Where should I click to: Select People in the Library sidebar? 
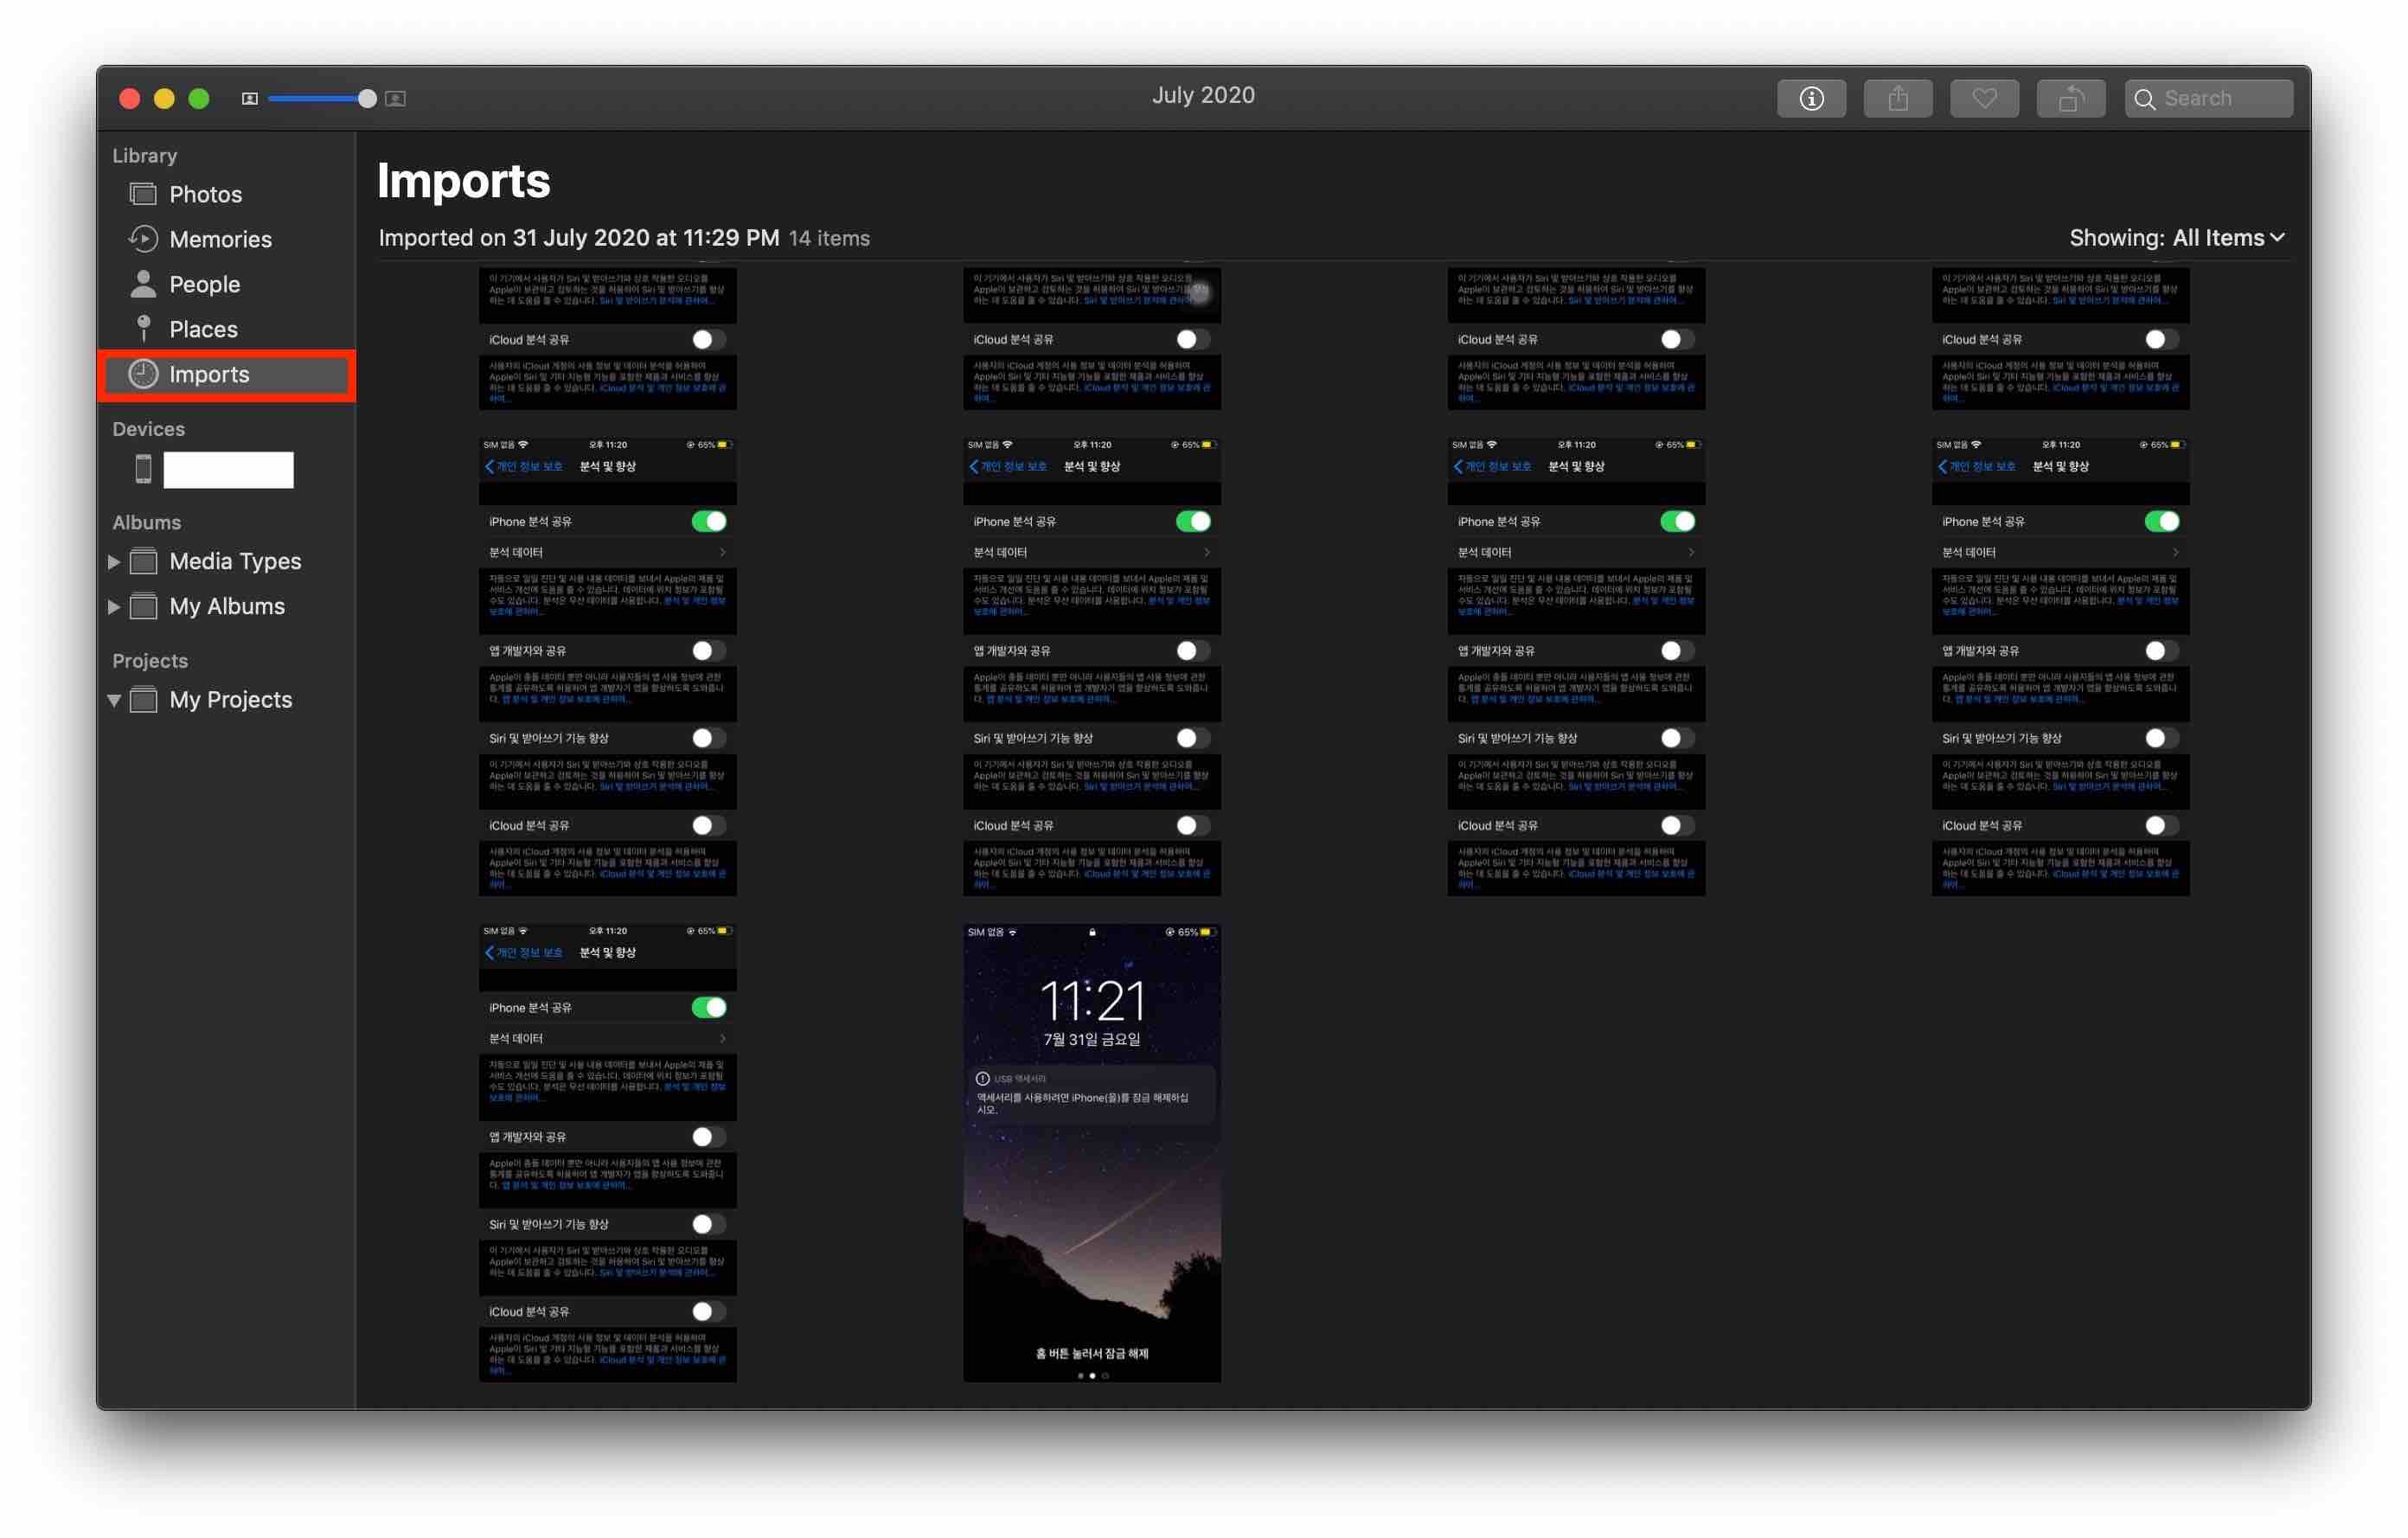click(204, 284)
